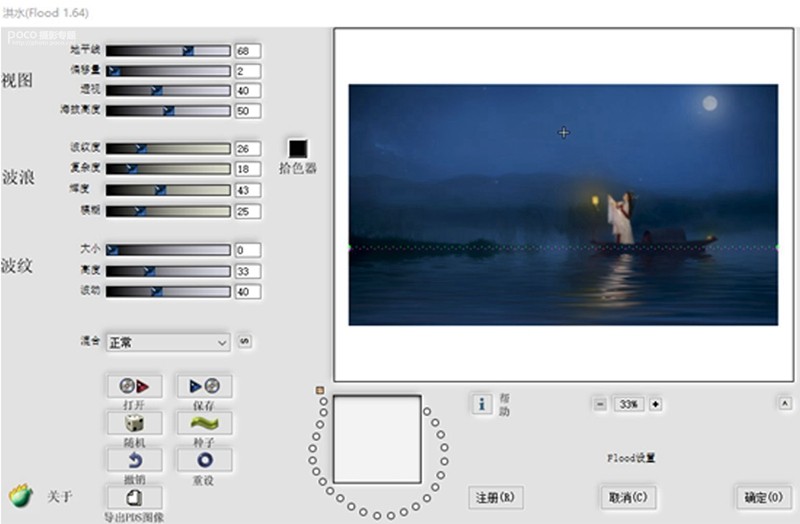Open the 混合 blend mode dropdown

coord(168,342)
